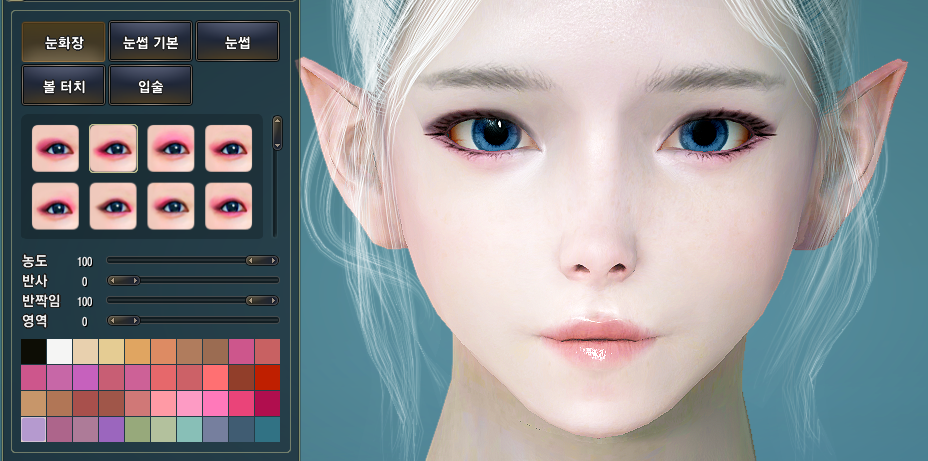This screenshot has height=461, width=928.
Task: Open the 눈썹 기본 tab
Action: point(150,42)
